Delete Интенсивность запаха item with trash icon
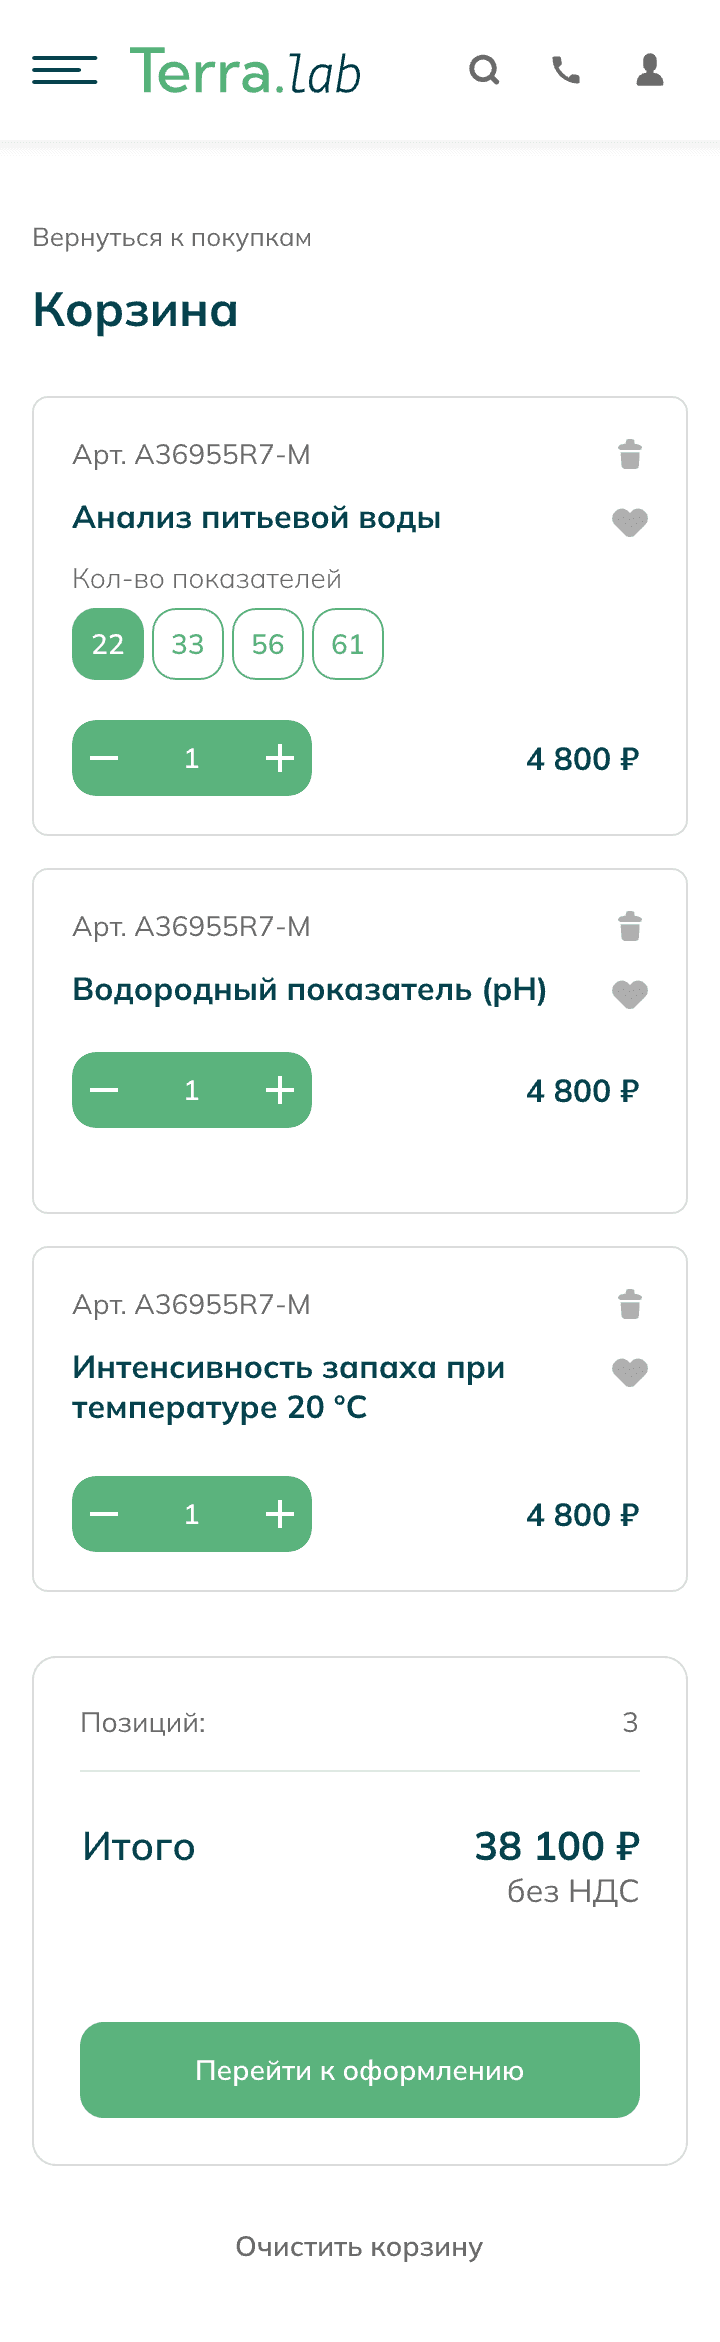 coord(630,1305)
